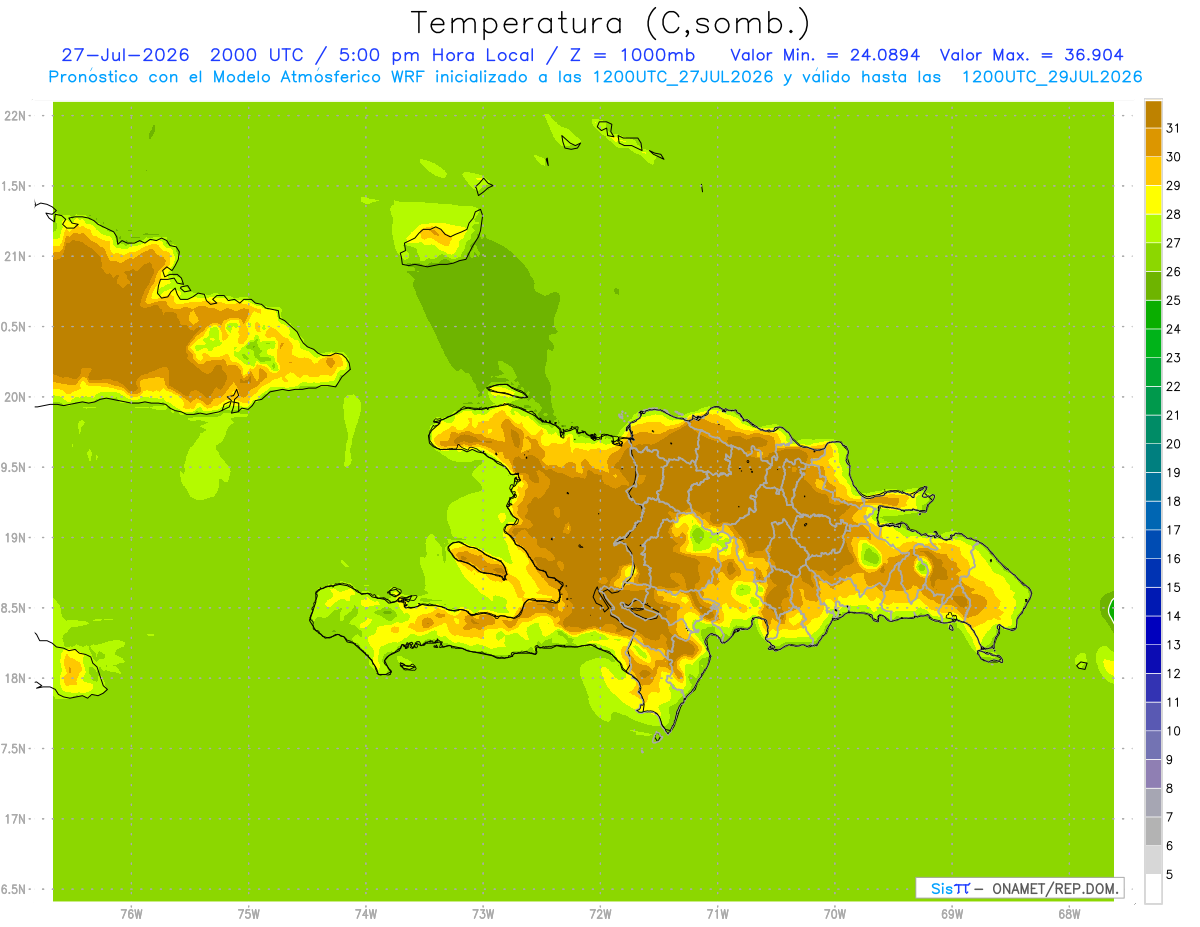The height and width of the screenshot is (927, 1200).
Task: Click "1200UTC_29JUL2026" valid-until time text
Action: pyautogui.click(x=1052, y=77)
